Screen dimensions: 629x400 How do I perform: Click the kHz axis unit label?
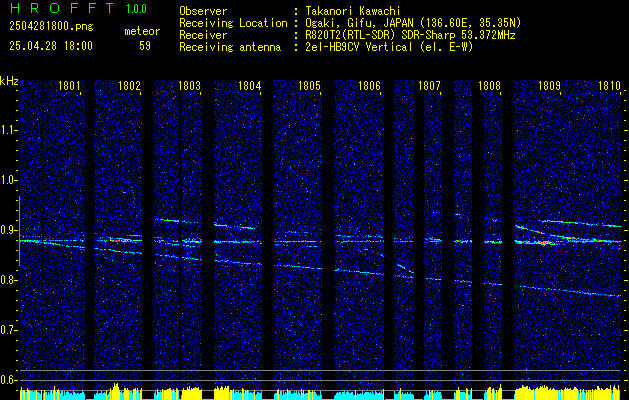point(9,81)
